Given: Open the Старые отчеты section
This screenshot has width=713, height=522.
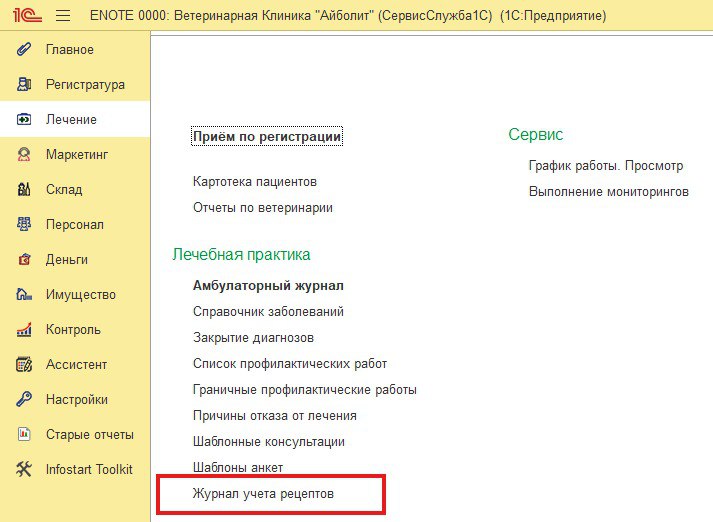Looking at the screenshot, I should (90, 434).
